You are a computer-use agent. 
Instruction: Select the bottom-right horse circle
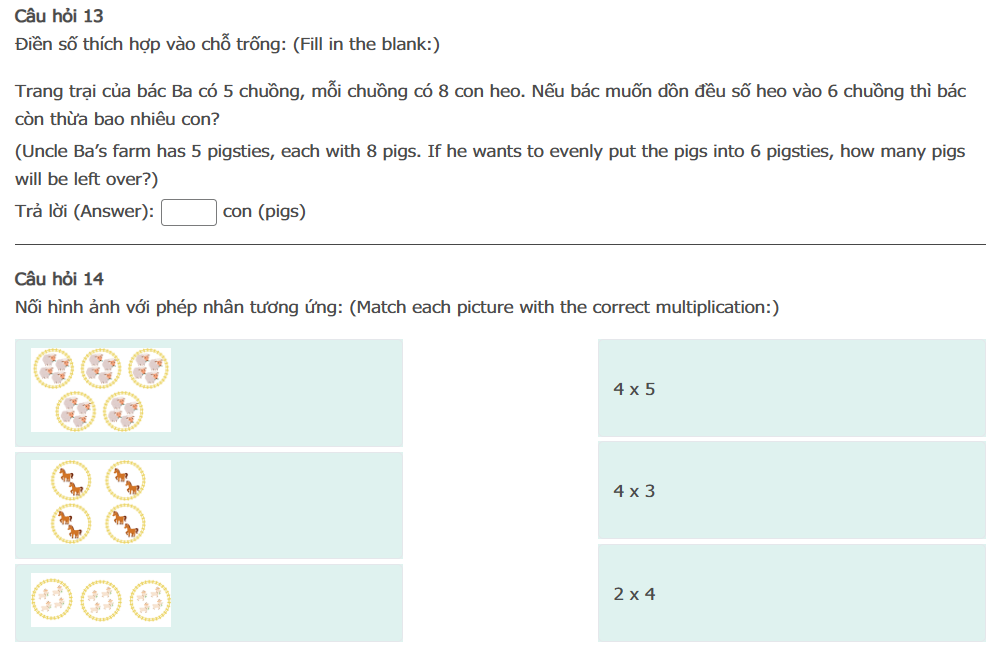[x=126, y=523]
